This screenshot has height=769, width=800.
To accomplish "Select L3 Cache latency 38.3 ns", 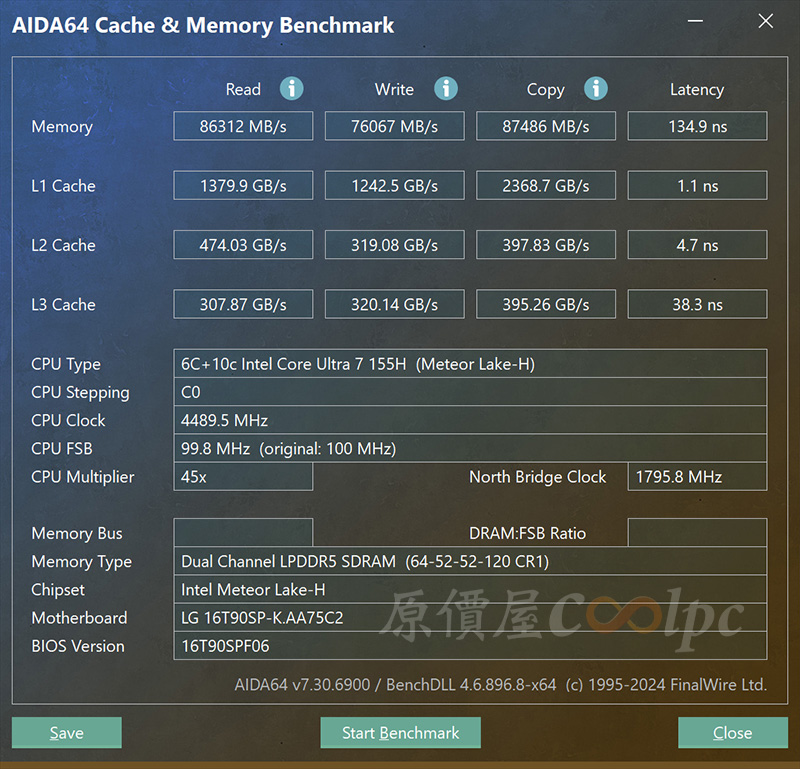I will (697, 304).
